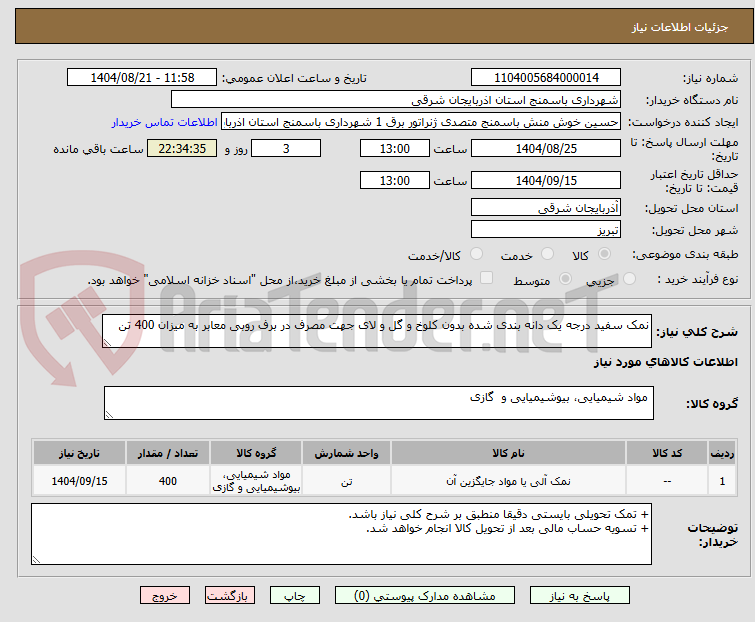
Task: Click the remaining time 22:34:35 field
Action: (182, 148)
